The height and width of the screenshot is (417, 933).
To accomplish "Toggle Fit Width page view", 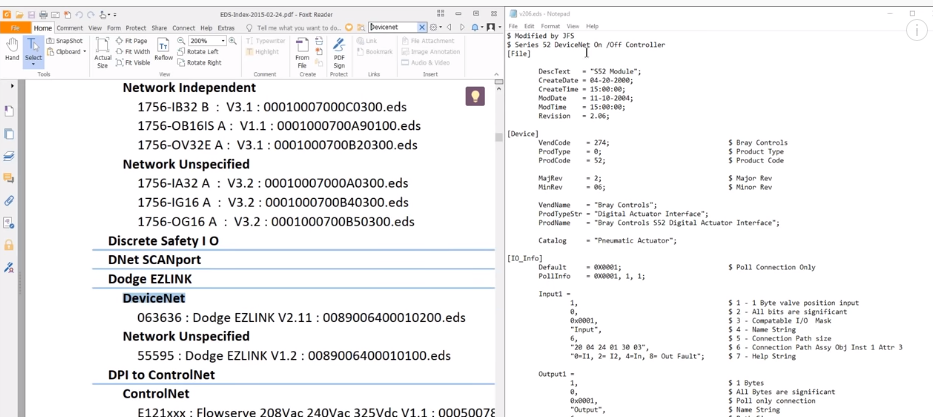I will pos(136,52).
